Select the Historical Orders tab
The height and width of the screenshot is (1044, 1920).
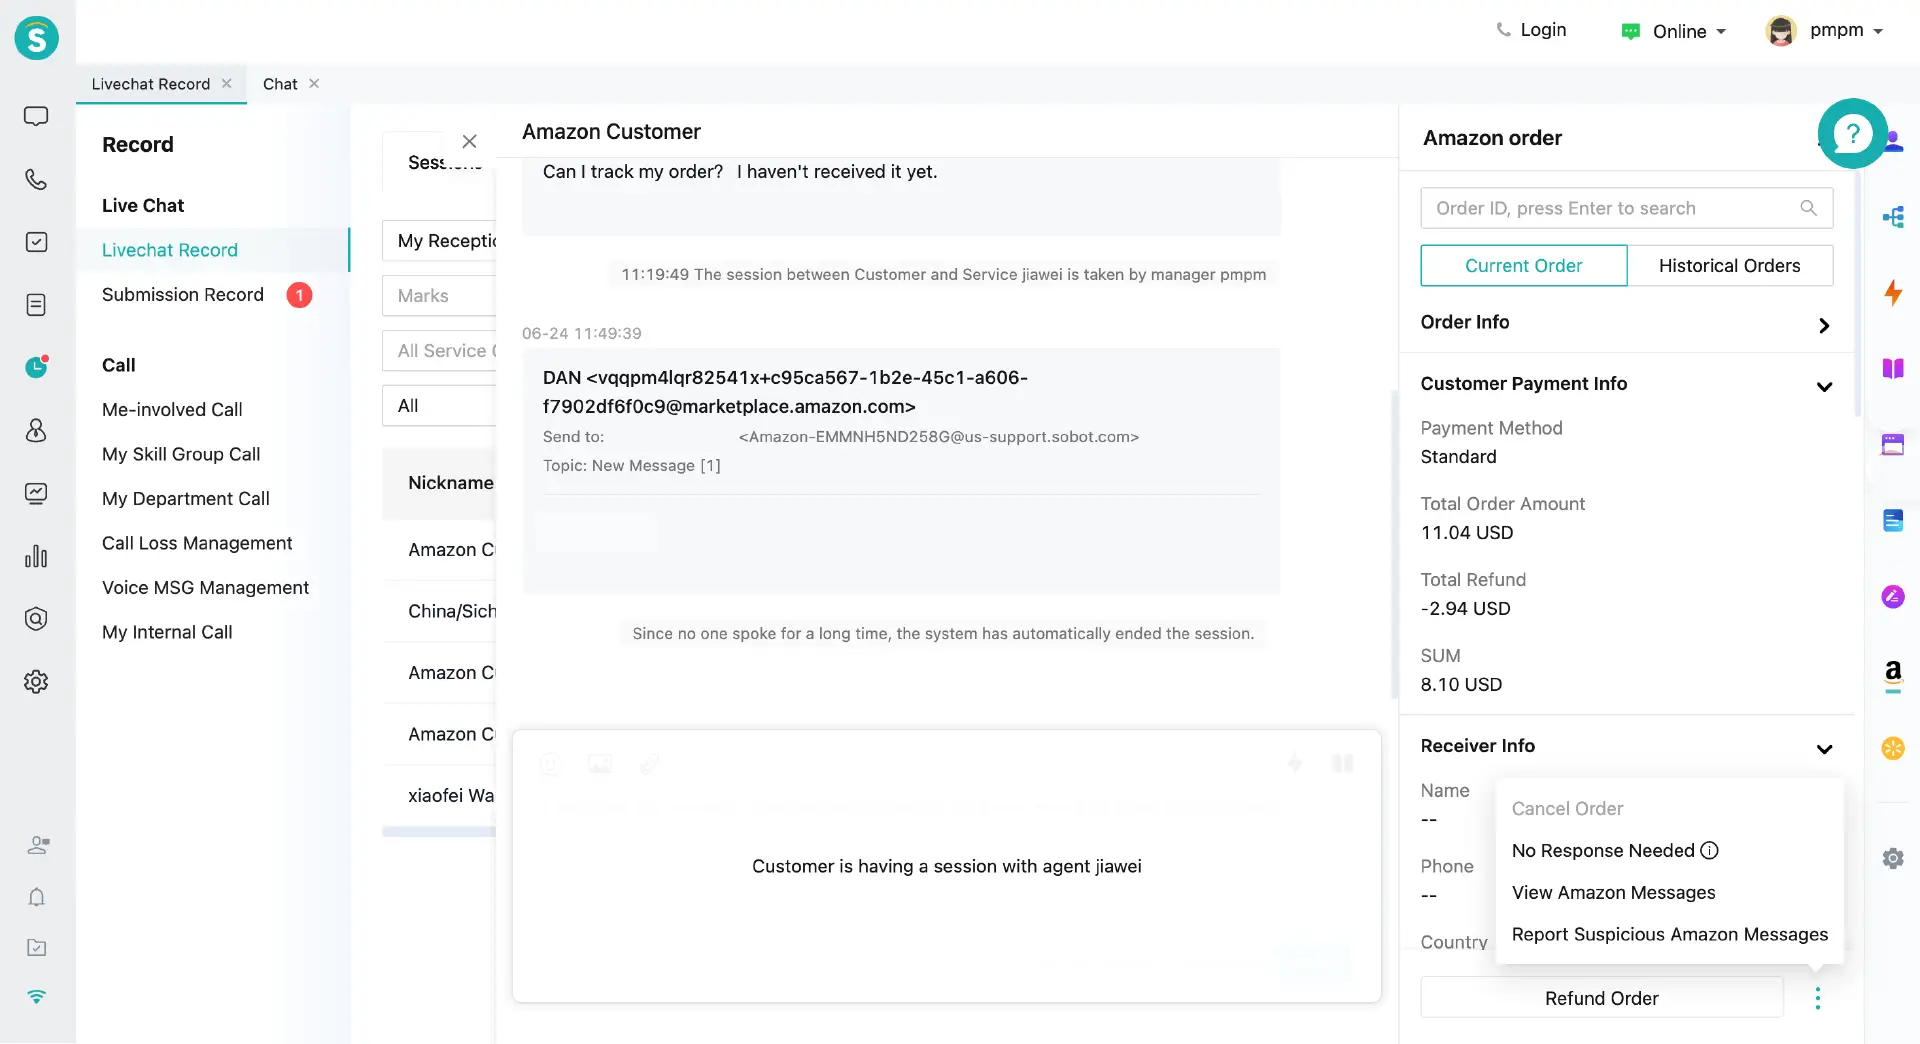point(1729,266)
